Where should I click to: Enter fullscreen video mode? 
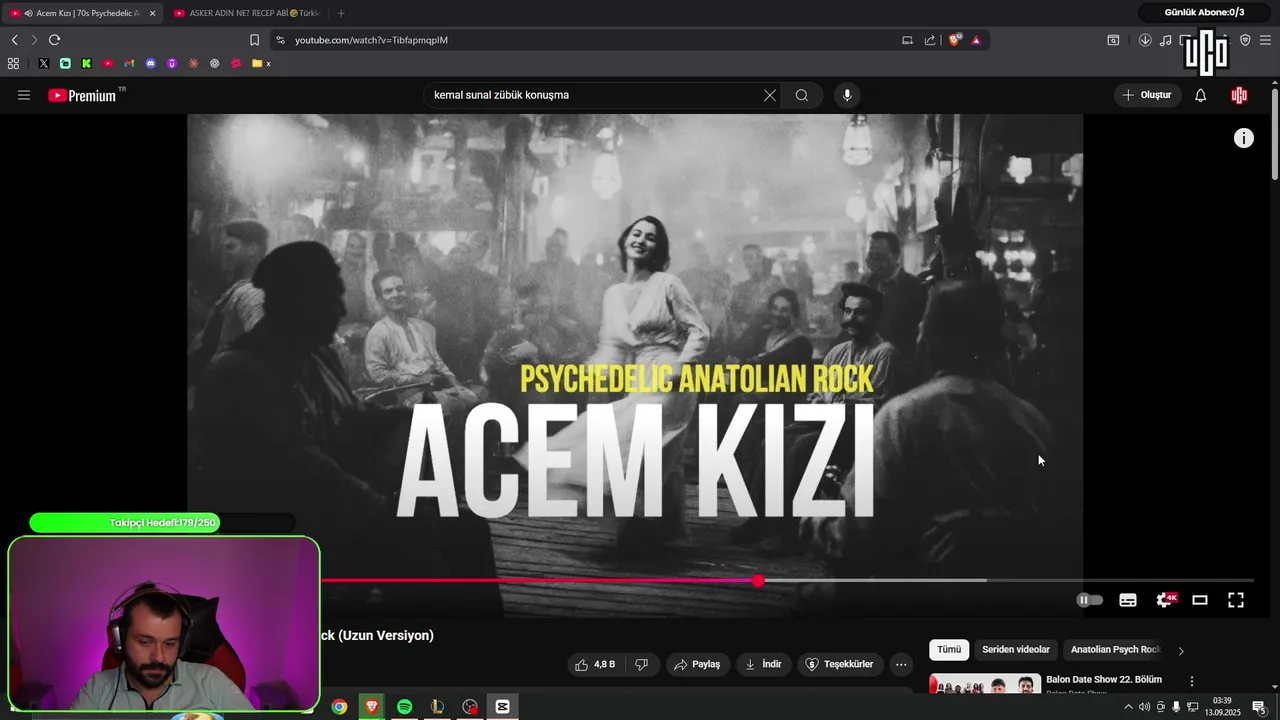1236,600
